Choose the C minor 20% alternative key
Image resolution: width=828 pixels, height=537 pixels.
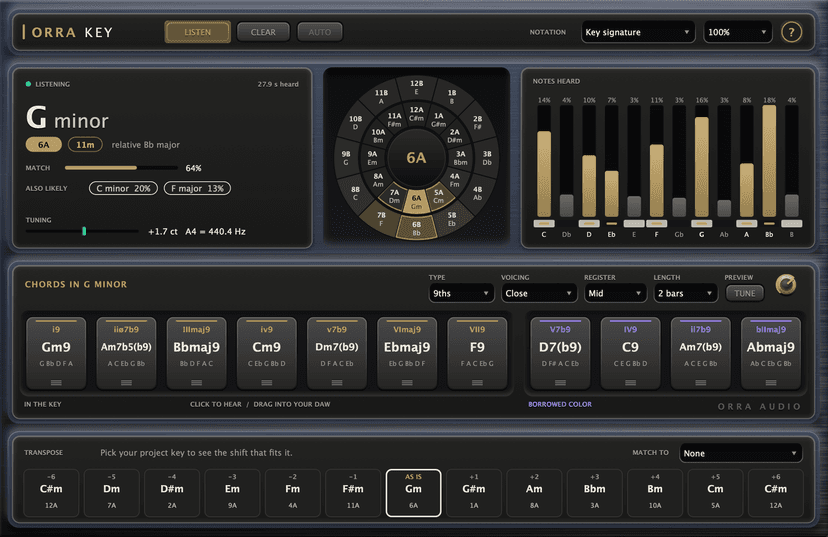click(123, 189)
